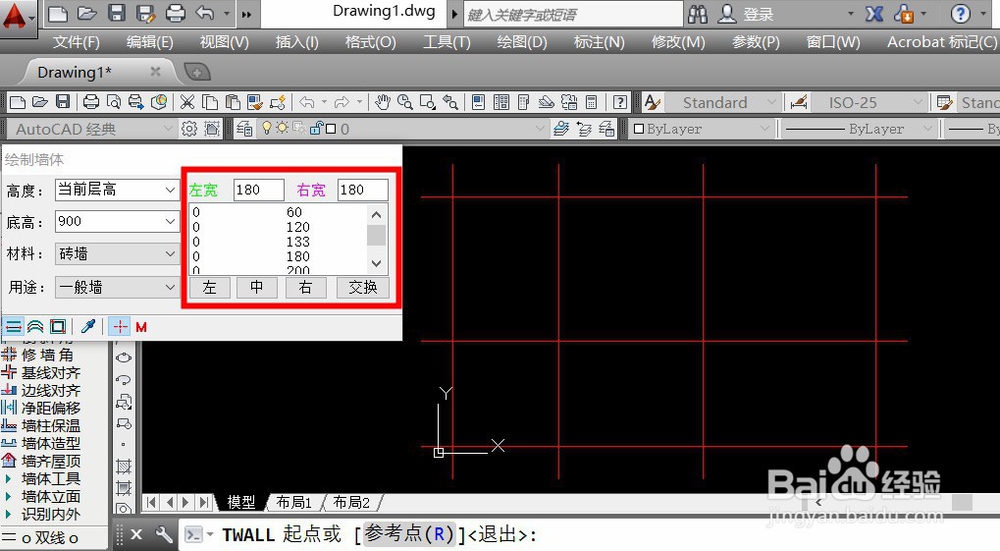
Task: Click the wall property eyedropper icon
Action: (88, 327)
